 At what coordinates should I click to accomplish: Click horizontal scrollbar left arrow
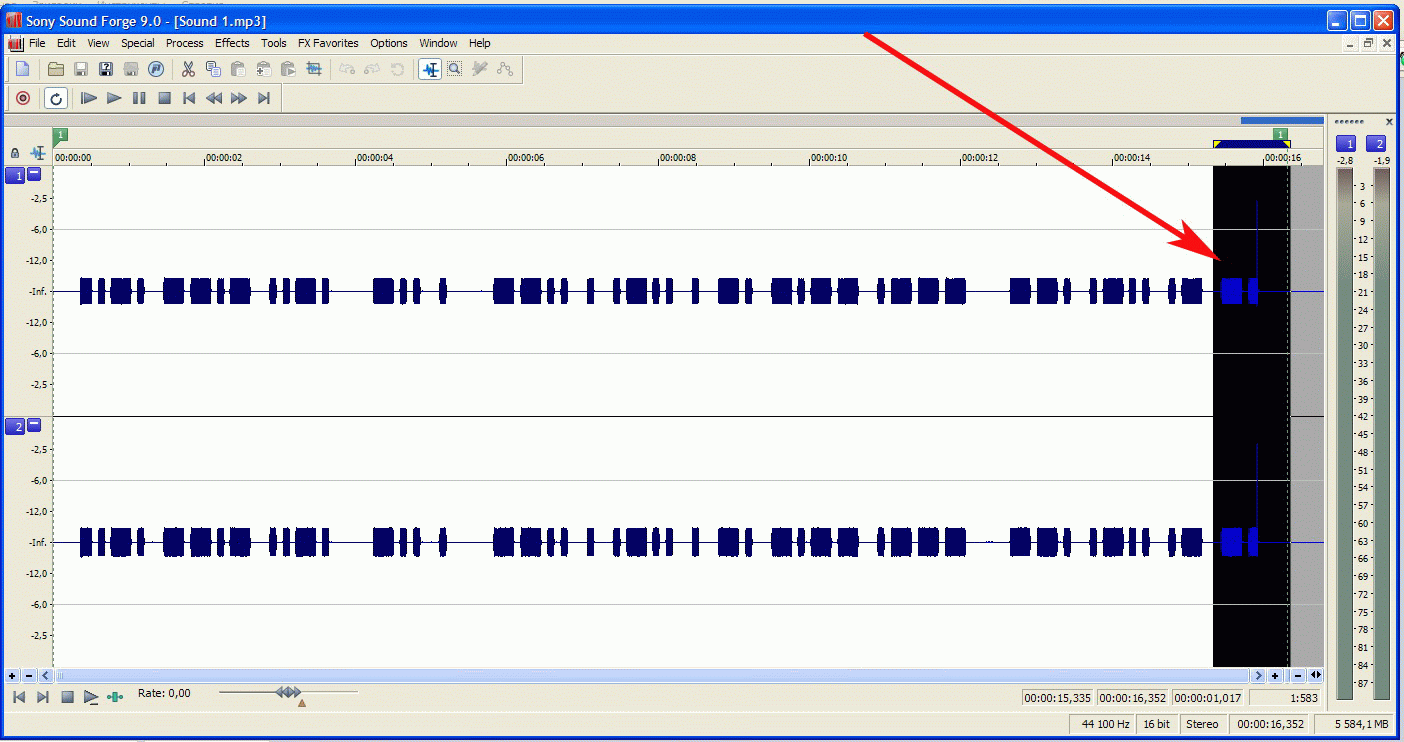[46, 676]
